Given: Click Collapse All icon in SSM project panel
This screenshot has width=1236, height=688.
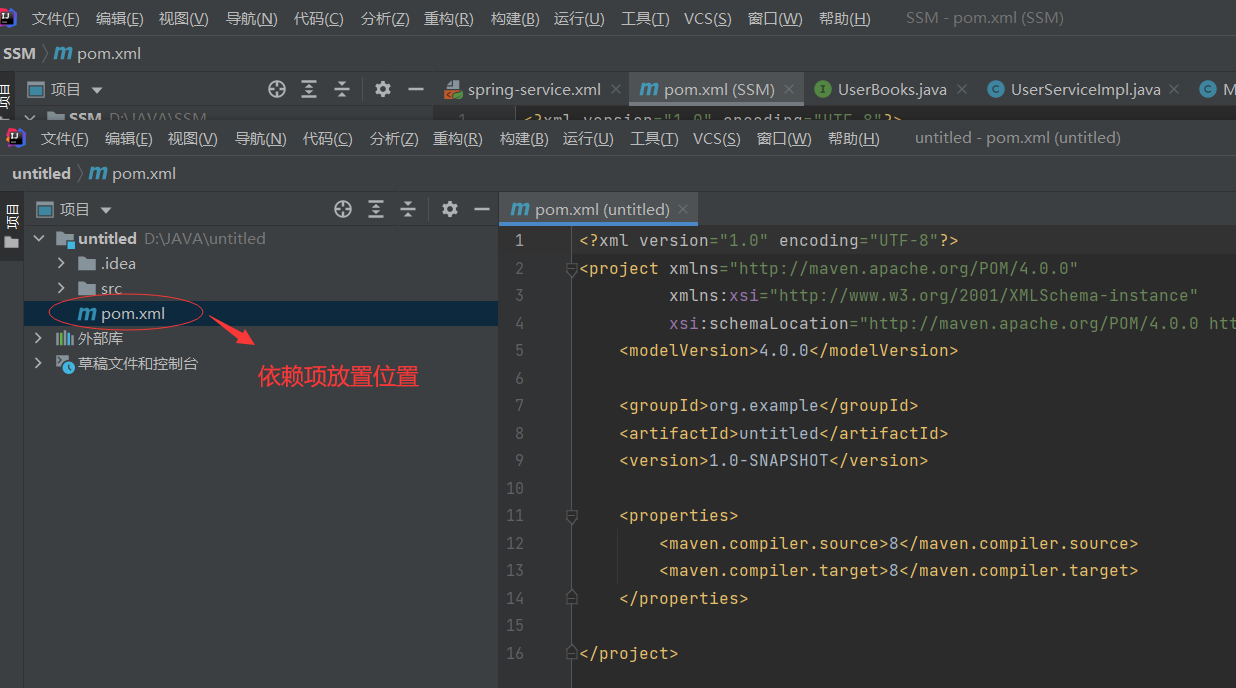Looking at the screenshot, I should 342,89.
